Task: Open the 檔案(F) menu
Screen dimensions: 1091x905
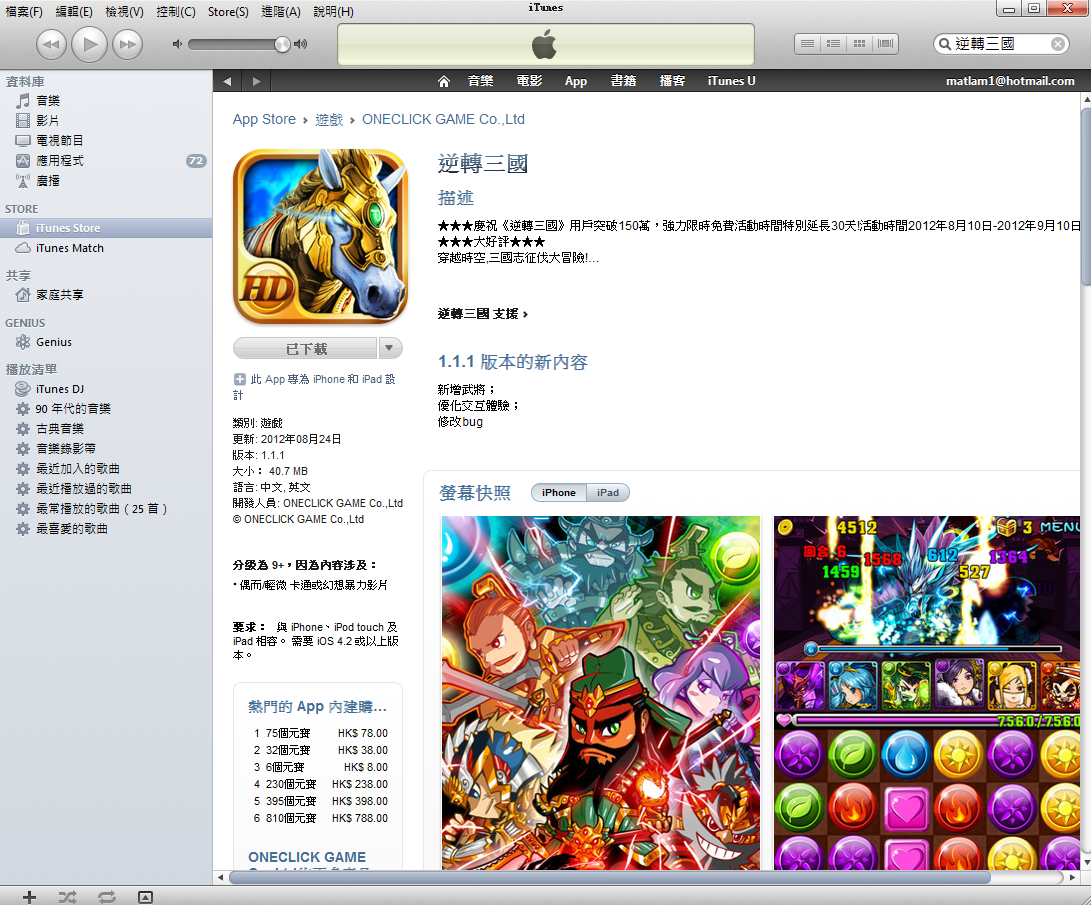Action: (x=24, y=12)
